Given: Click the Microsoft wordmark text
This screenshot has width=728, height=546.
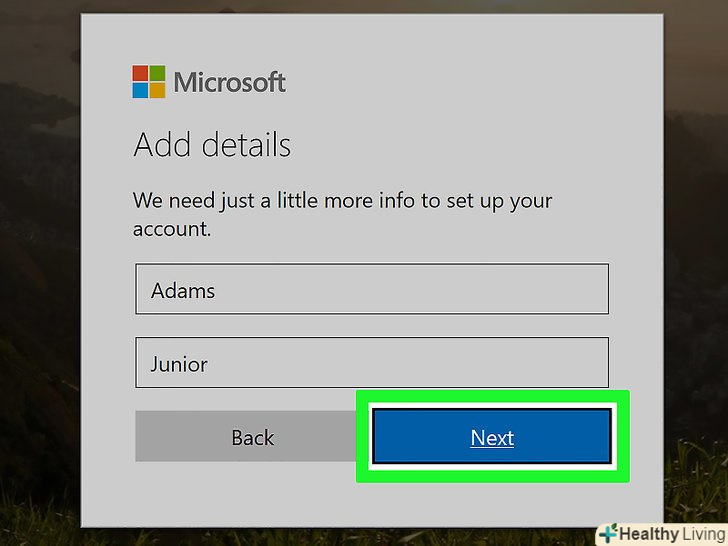Looking at the screenshot, I should click(x=229, y=82).
